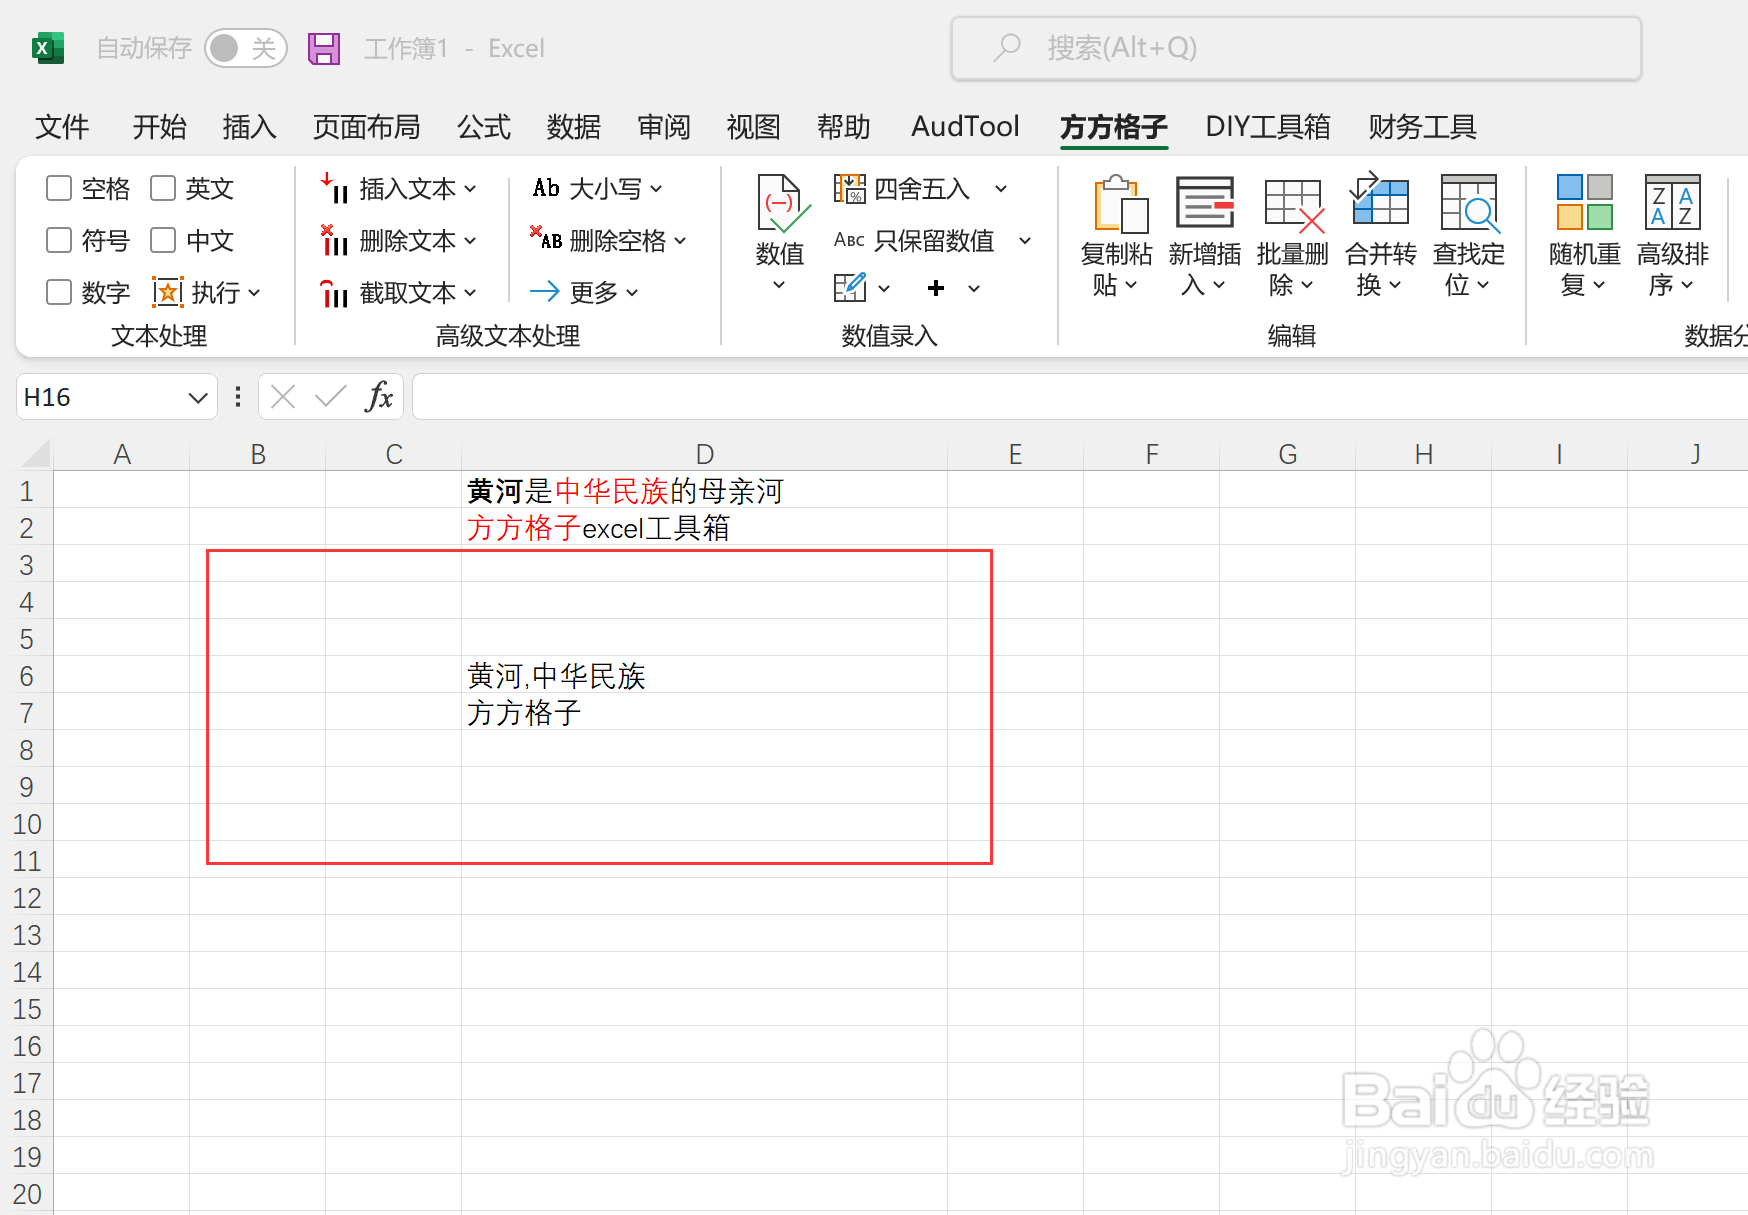The height and width of the screenshot is (1215, 1748).
Task: Click the formula bar cancel X icon
Action: 283,397
